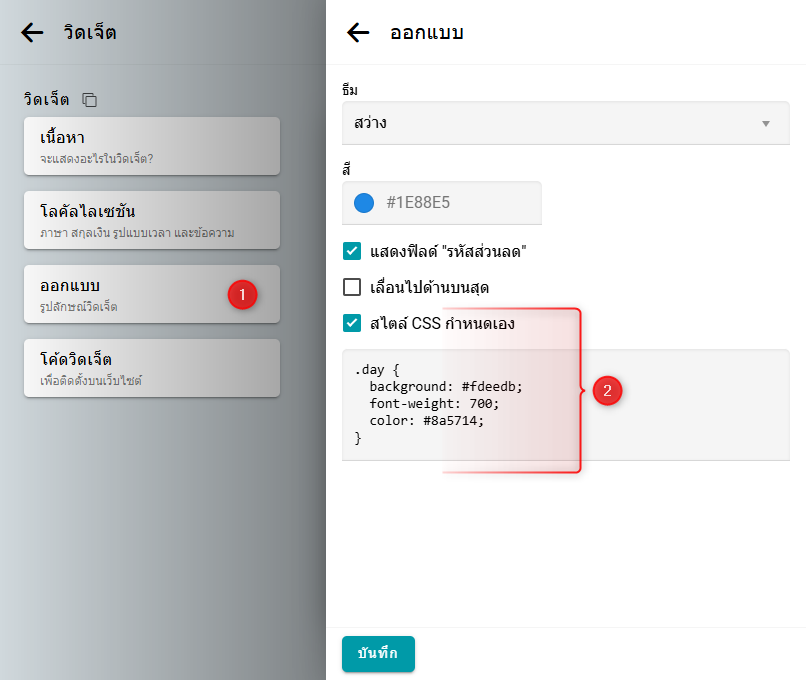Enable the เลื่อนไปด้านบนสุด checkbox
806x680 pixels.
[x=352, y=288]
